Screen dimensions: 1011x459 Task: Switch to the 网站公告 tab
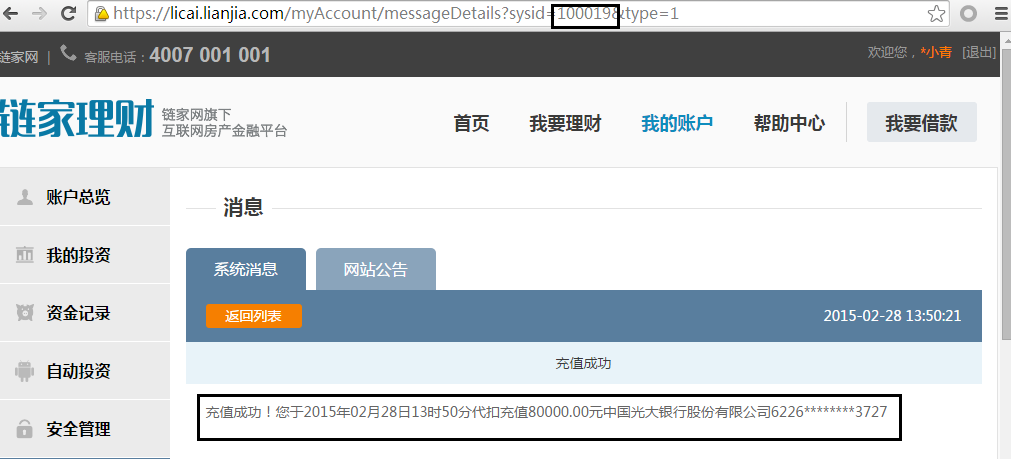coord(376,269)
